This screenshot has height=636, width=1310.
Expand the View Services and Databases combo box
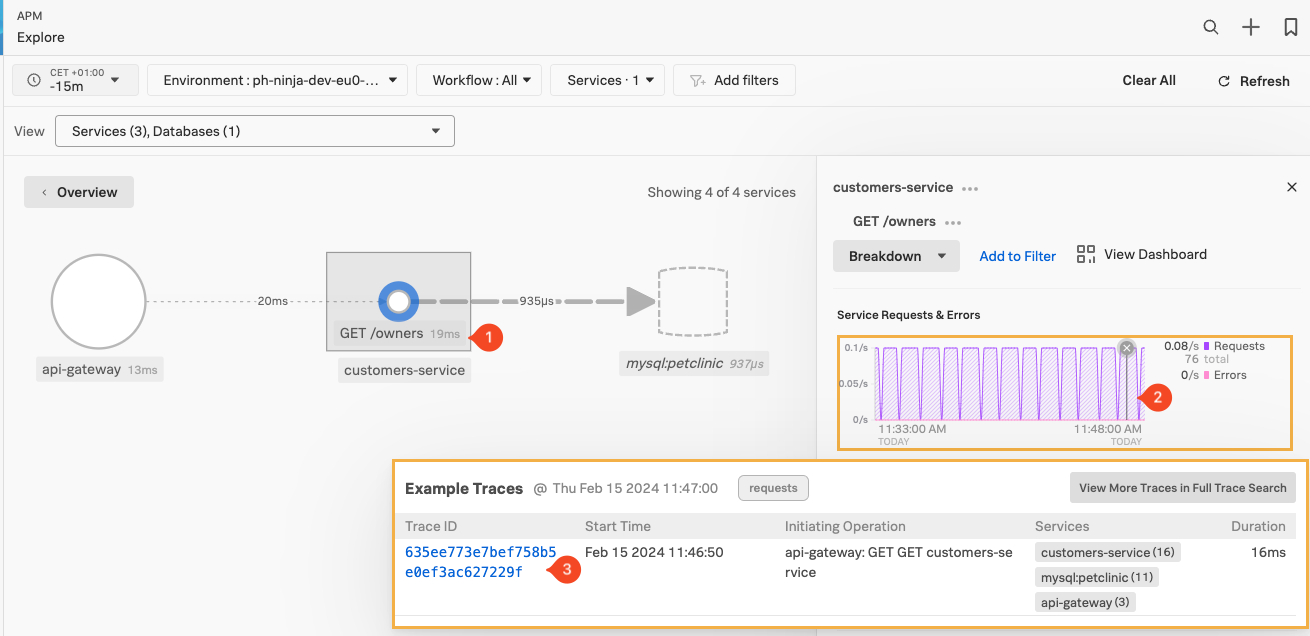click(x=255, y=131)
